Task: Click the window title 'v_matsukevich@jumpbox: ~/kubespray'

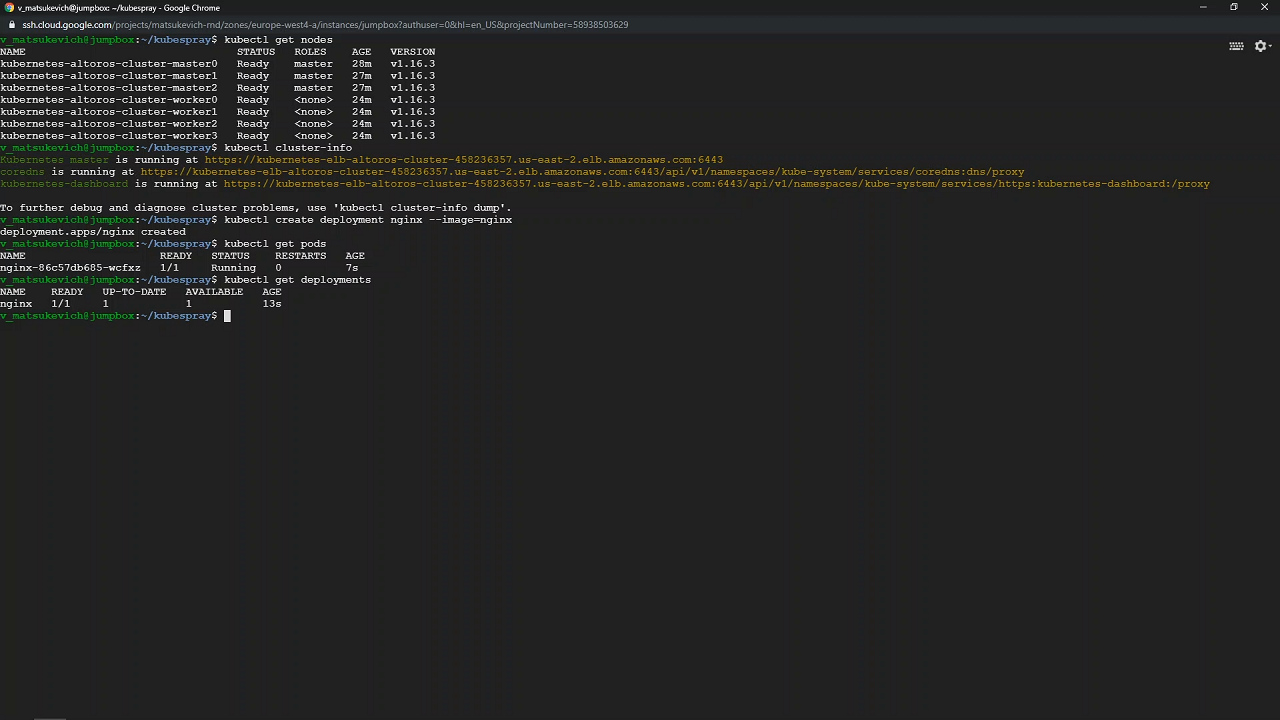Action: (x=88, y=7)
